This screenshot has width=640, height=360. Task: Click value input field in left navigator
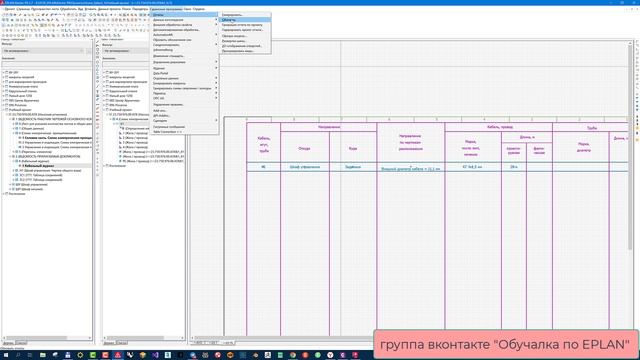[x=47, y=64]
